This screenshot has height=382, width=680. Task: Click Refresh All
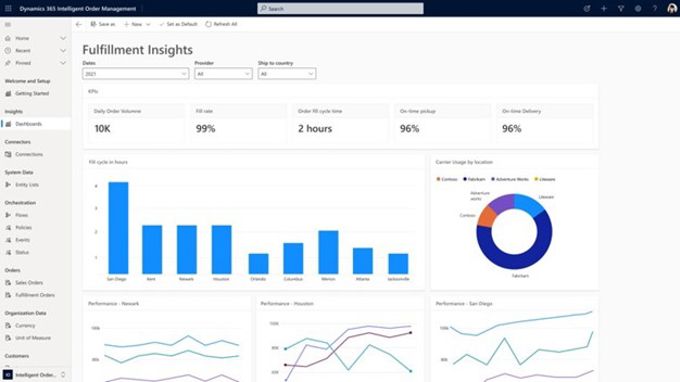[221, 24]
